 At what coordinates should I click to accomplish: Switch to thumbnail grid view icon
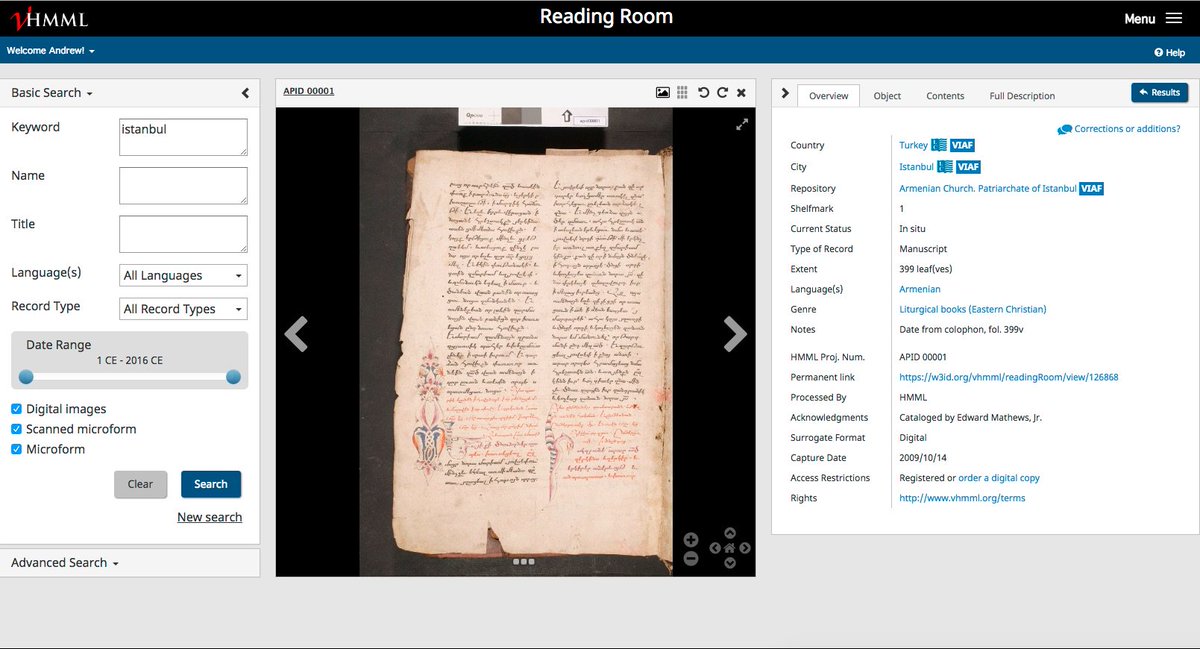tap(682, 92)
